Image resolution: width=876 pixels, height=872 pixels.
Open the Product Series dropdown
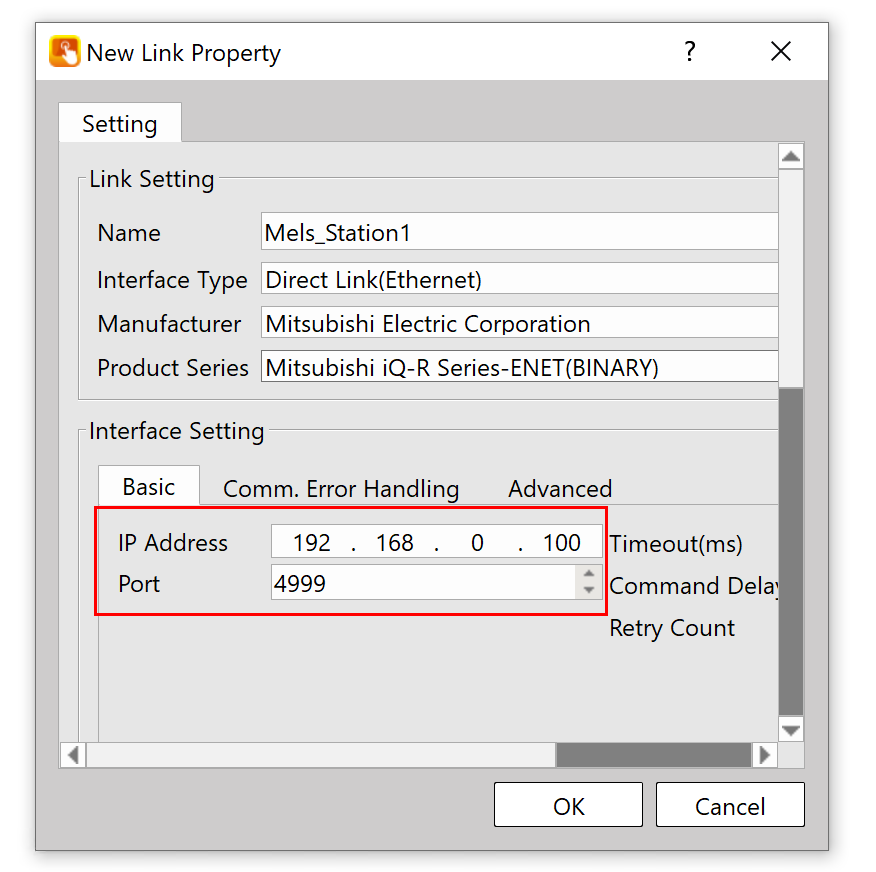point(518,368)
